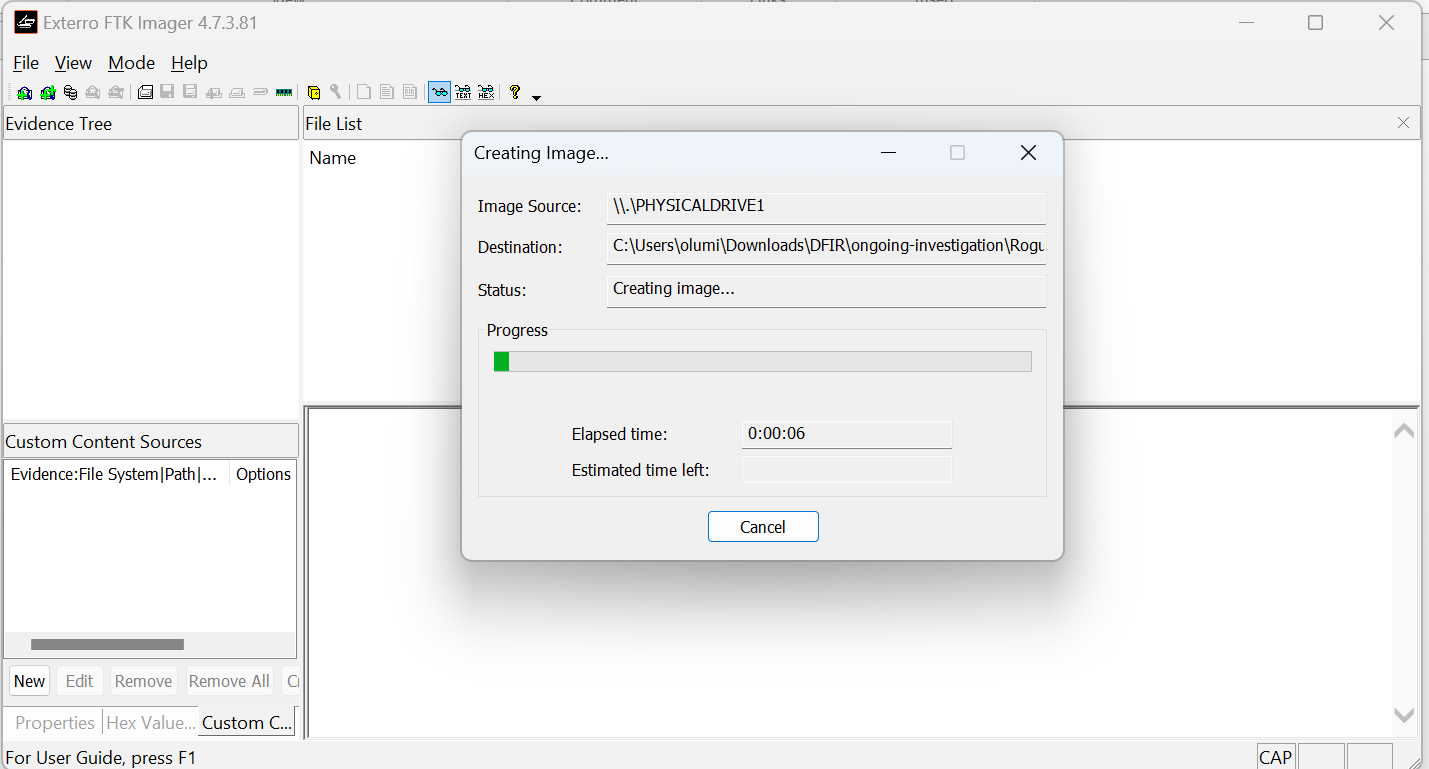Switch to the Hex Value tab
This screenshot has width=1429, height=769.
[151, 723]
